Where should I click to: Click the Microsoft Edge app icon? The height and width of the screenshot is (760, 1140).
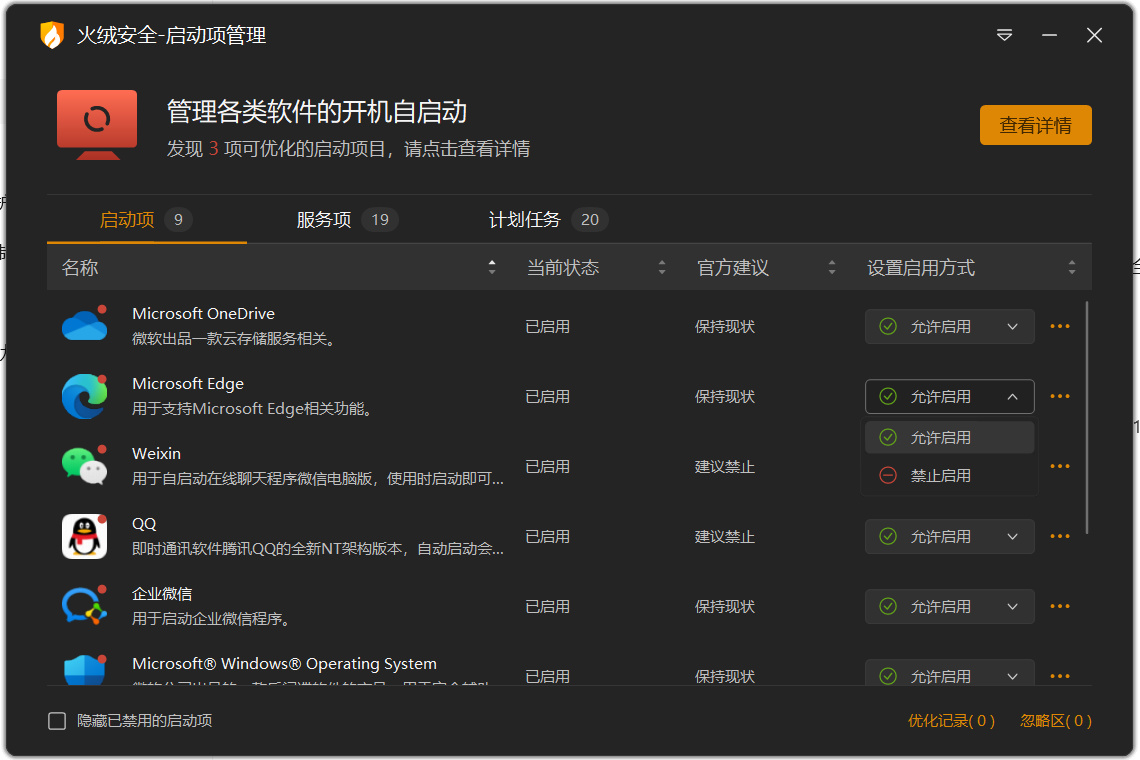tap(84, 396)
